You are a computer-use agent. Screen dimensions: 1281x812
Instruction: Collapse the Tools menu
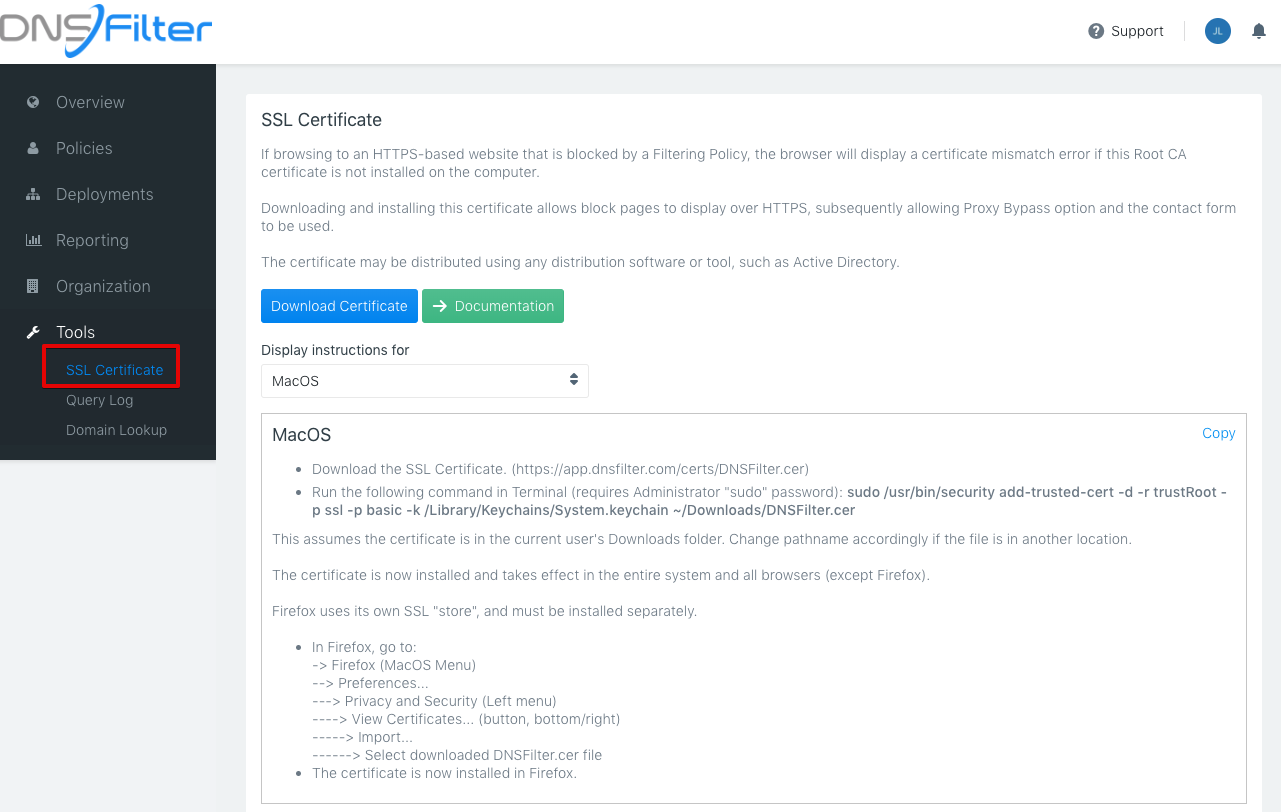click(75, 332)
